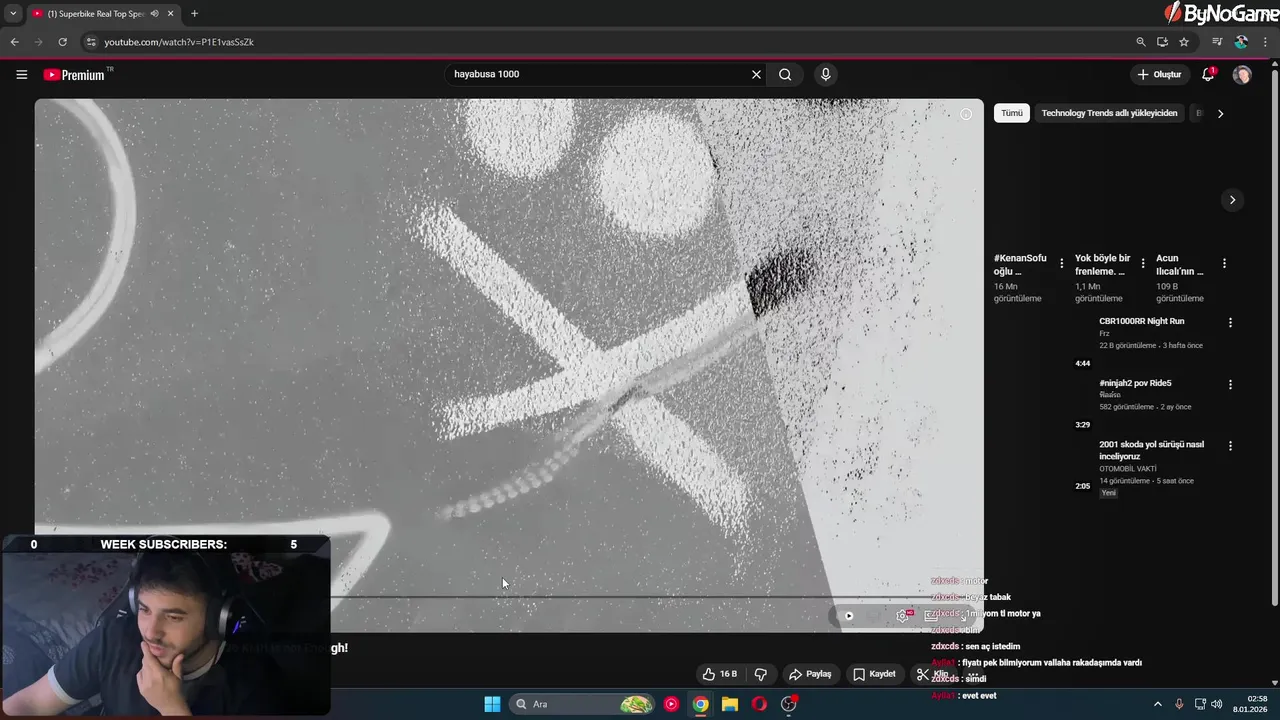Select the Tümü filter chip
The height and width of the screenshot is (720, 1280).
[x=1012, y=113]
